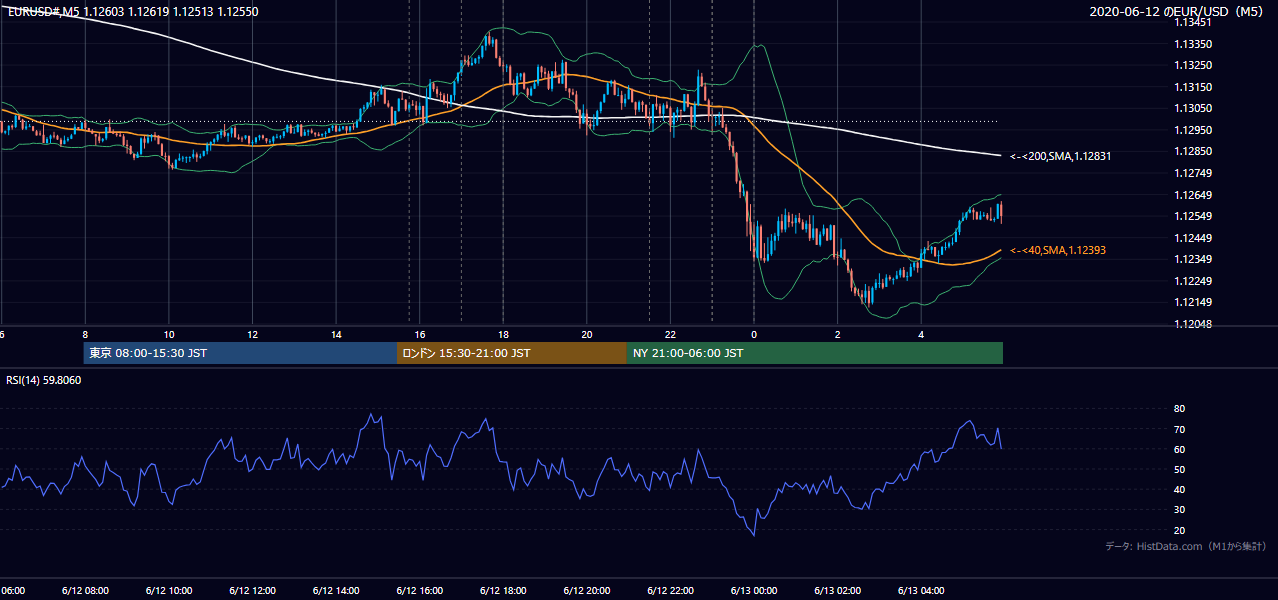This screenshot has height=600, width=1278.
Task: Click the 1.12249 price axis label
Action: coord(1193,281)
